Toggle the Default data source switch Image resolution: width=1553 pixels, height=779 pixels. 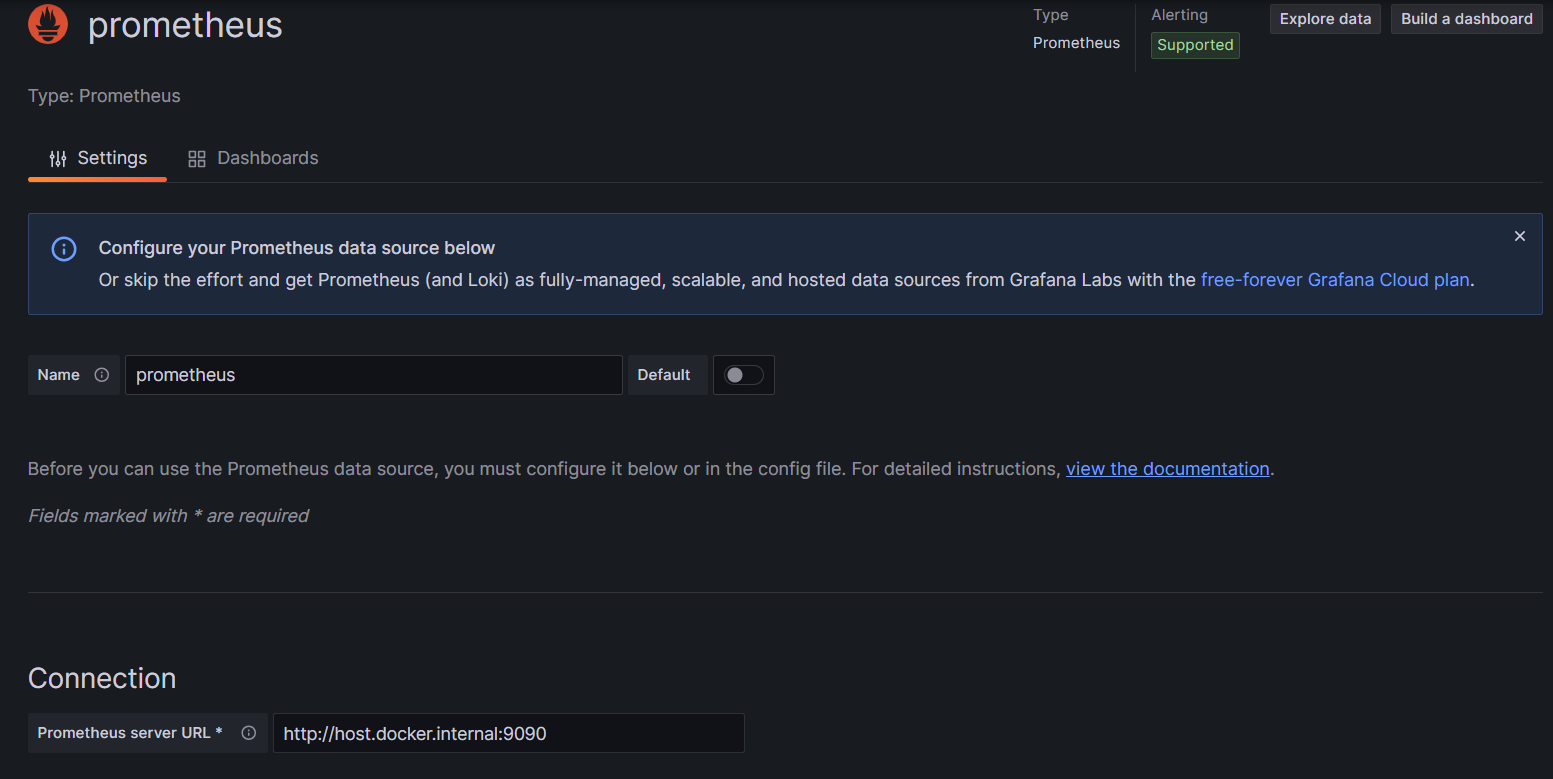[x=744, y=375]
